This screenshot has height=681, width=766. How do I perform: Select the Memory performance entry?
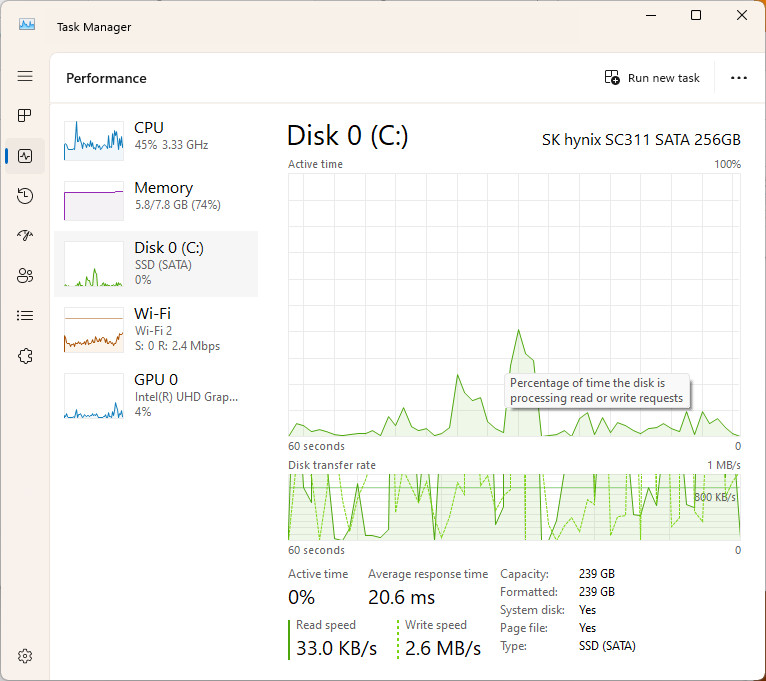(156, 201)
